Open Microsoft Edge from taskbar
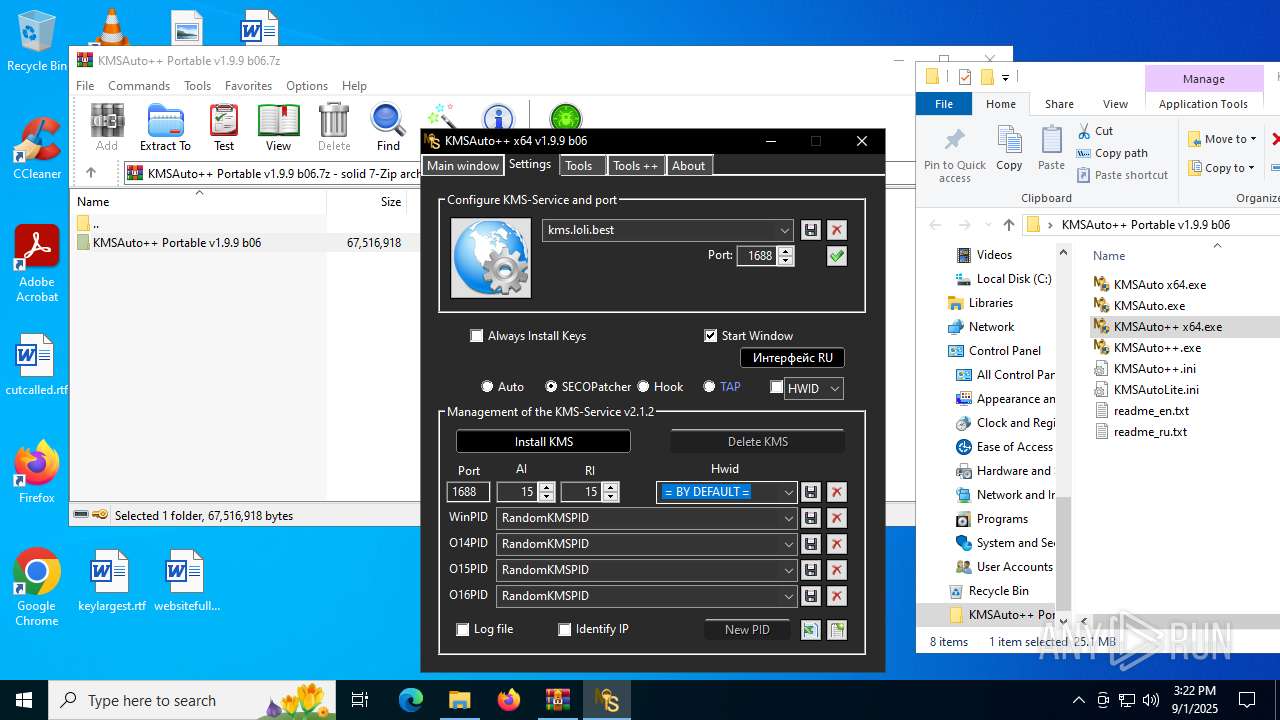 [x=411, y=700]
